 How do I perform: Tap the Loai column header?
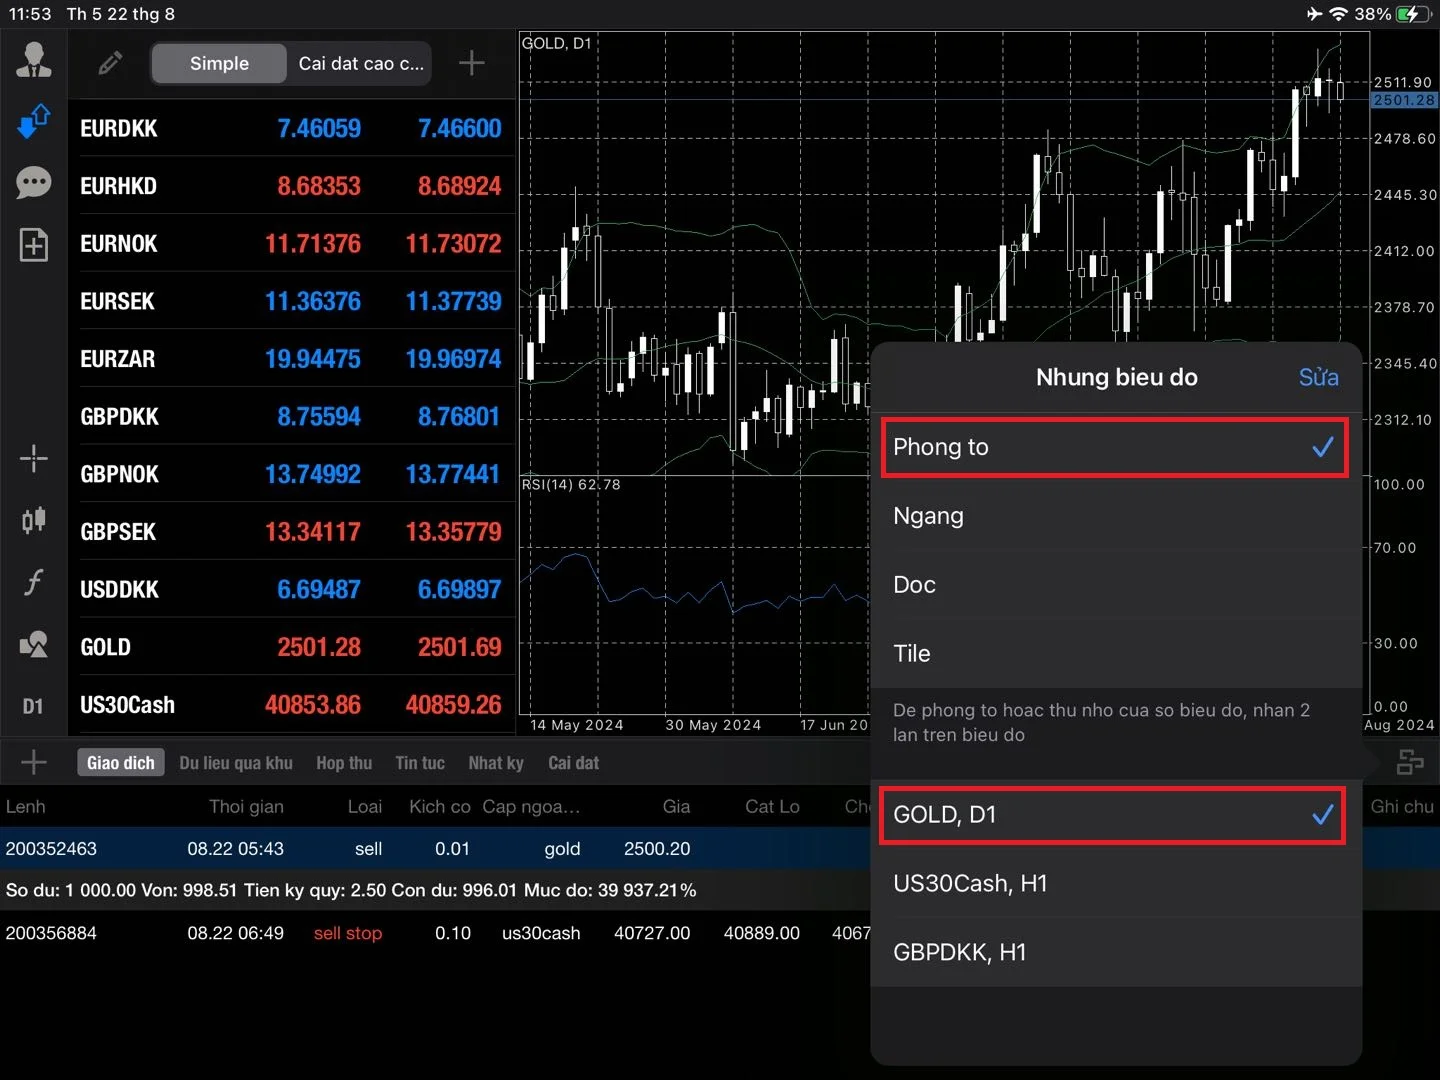pyautogui.click(x=364, y=807)
